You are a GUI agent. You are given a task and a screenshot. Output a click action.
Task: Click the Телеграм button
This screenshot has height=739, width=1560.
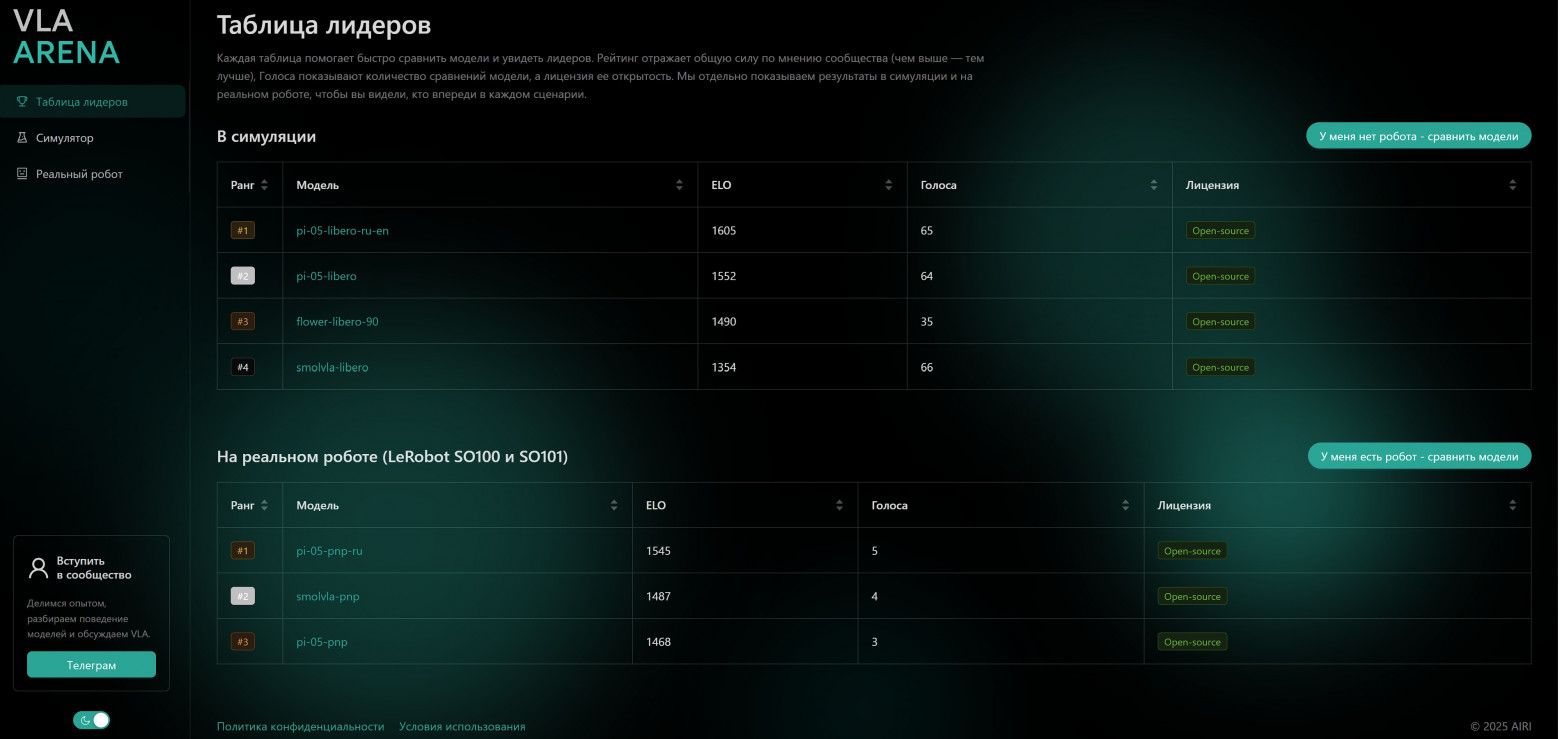[91, 665]
